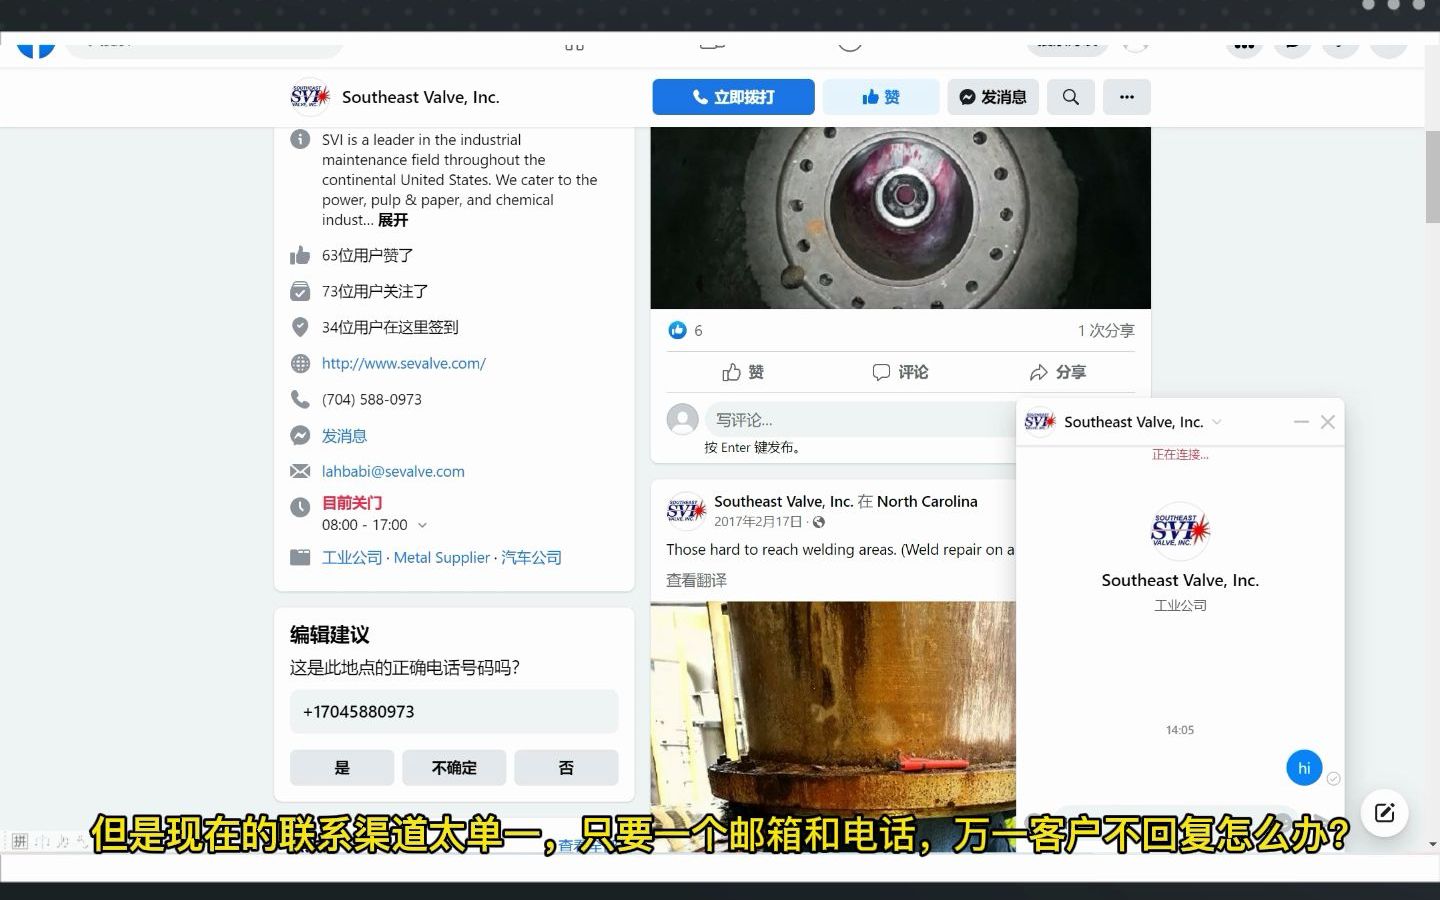Click the 63 users liked text

click(368, 255)
